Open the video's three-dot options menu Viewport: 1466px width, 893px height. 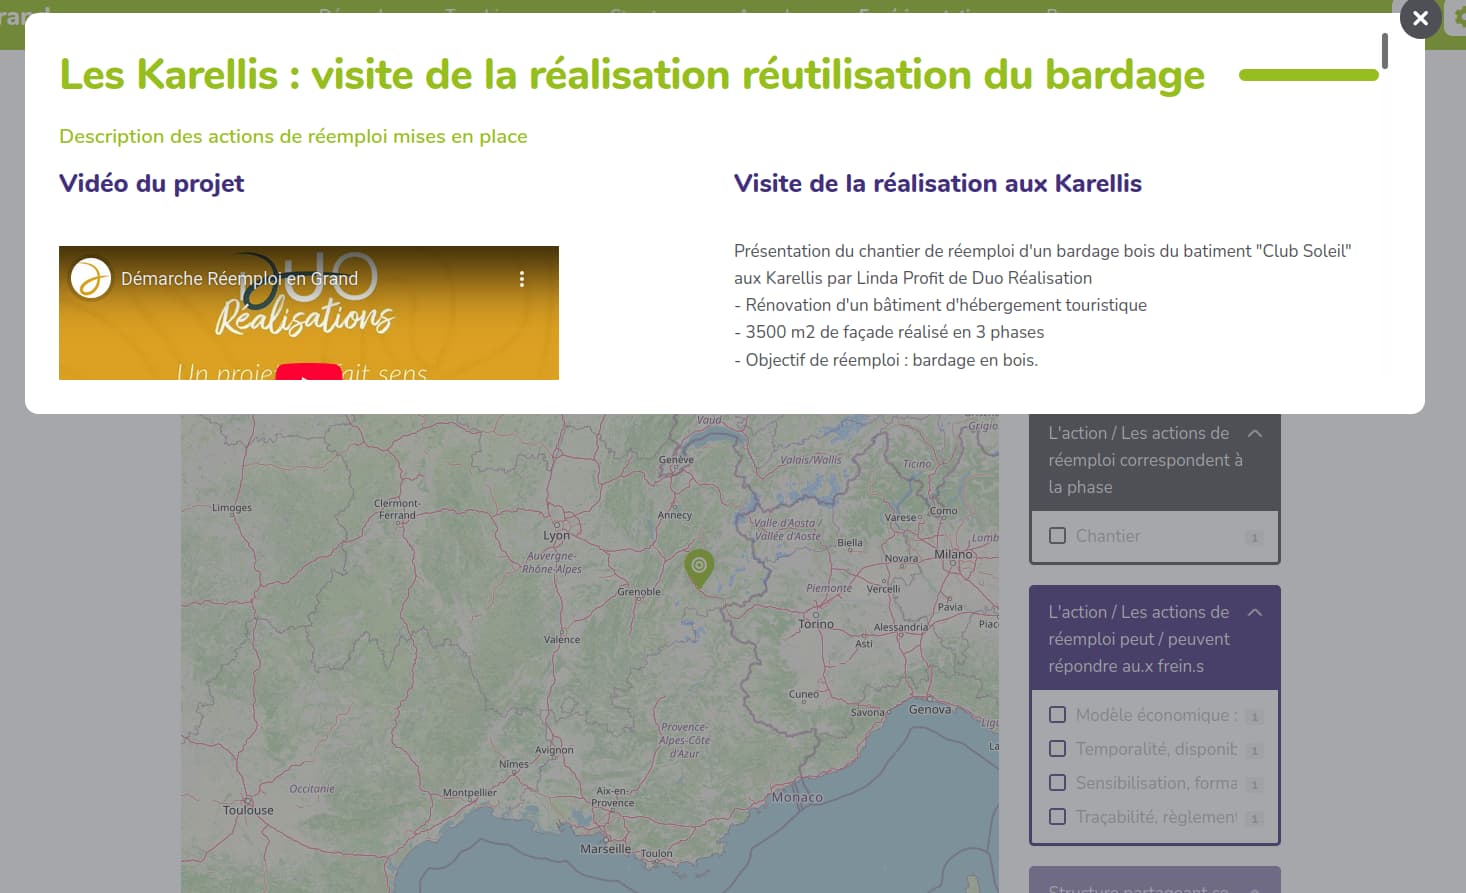point(521,279)
